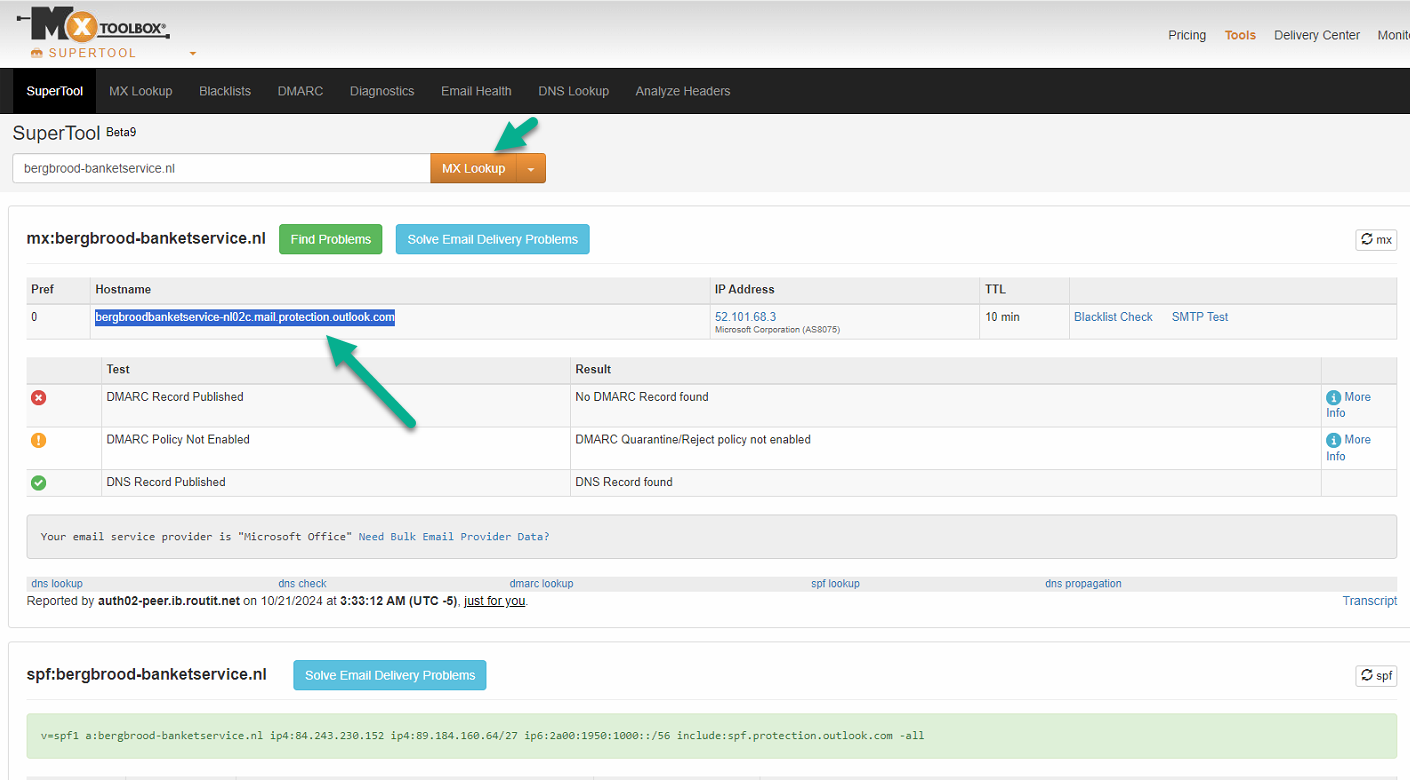Viewport: 1410px width, 780px height.
Task: Click the dmarc lookup link
Action: pyautogui.click(x=541, y=584)
